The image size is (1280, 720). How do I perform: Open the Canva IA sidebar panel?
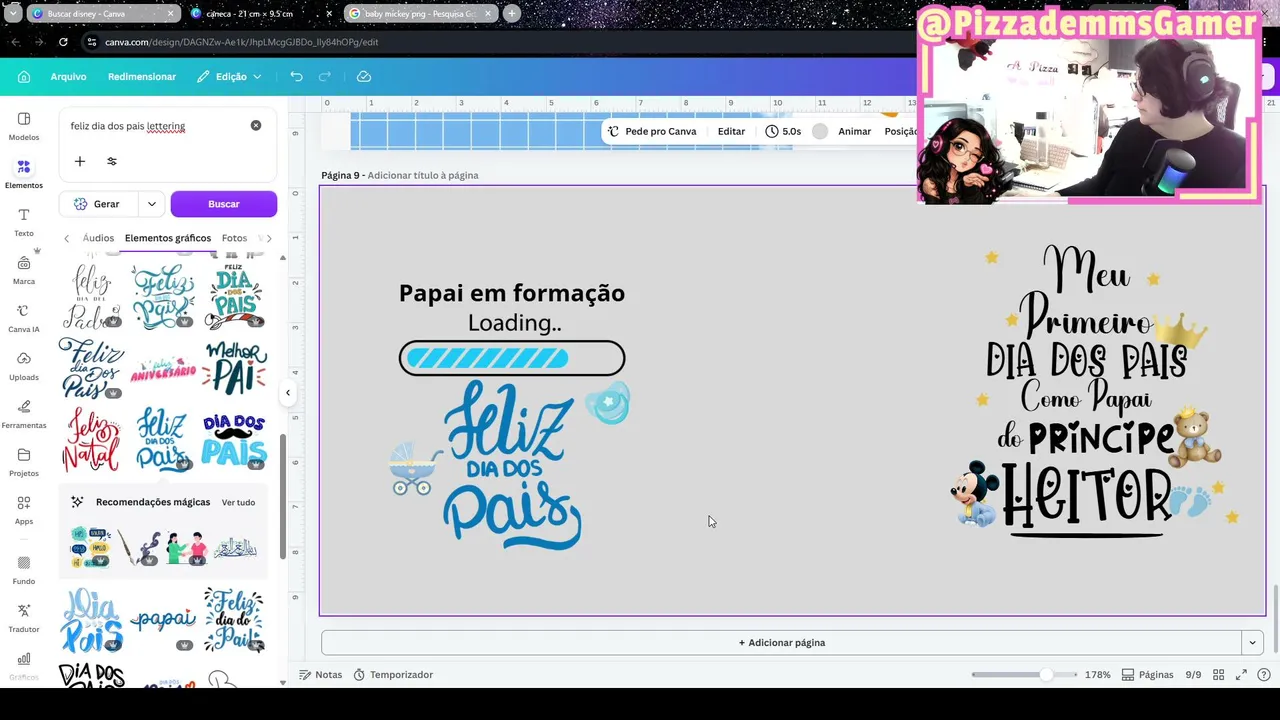[x=24, y=318]
